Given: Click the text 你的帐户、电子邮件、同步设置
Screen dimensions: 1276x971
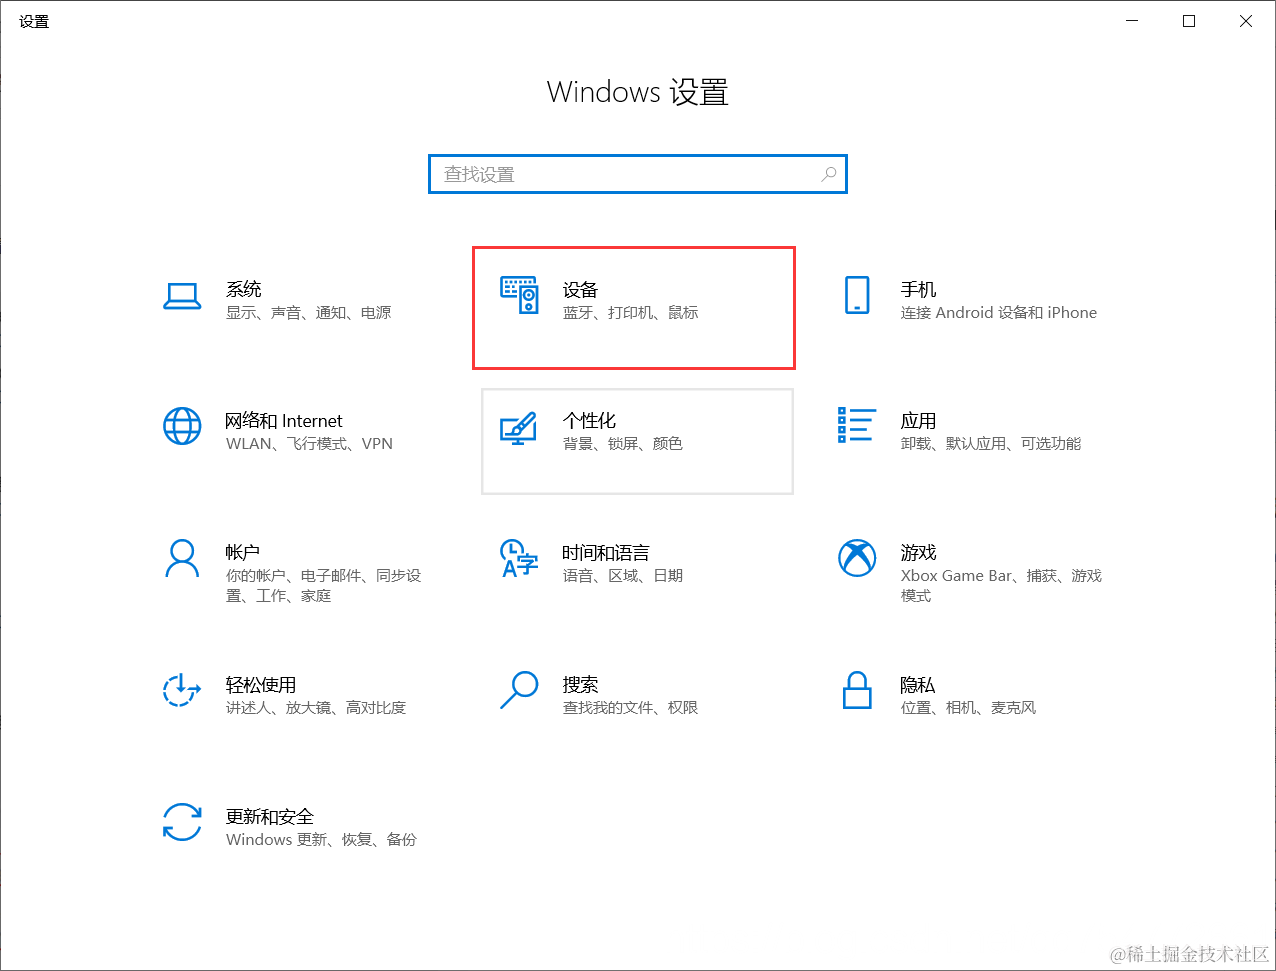Looking at the screenshot, I should [x=324, y=586].
